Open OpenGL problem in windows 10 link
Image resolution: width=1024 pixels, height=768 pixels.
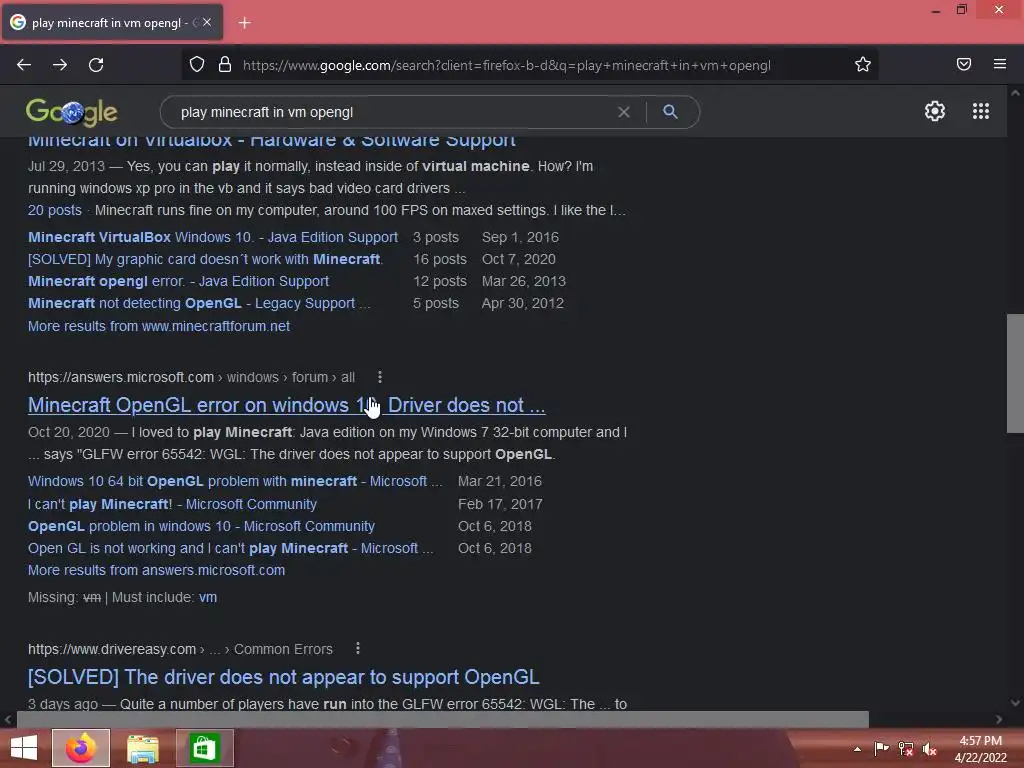(201, 526)
